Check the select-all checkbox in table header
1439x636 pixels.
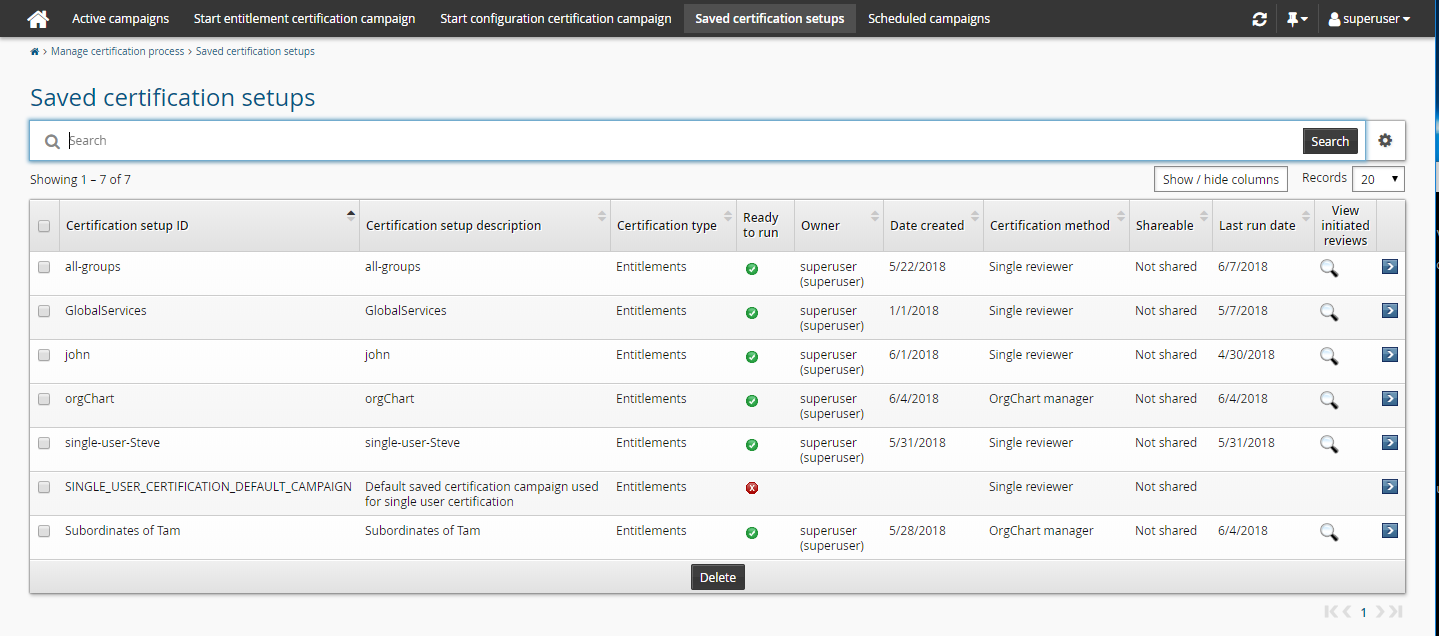click(44, 226)
